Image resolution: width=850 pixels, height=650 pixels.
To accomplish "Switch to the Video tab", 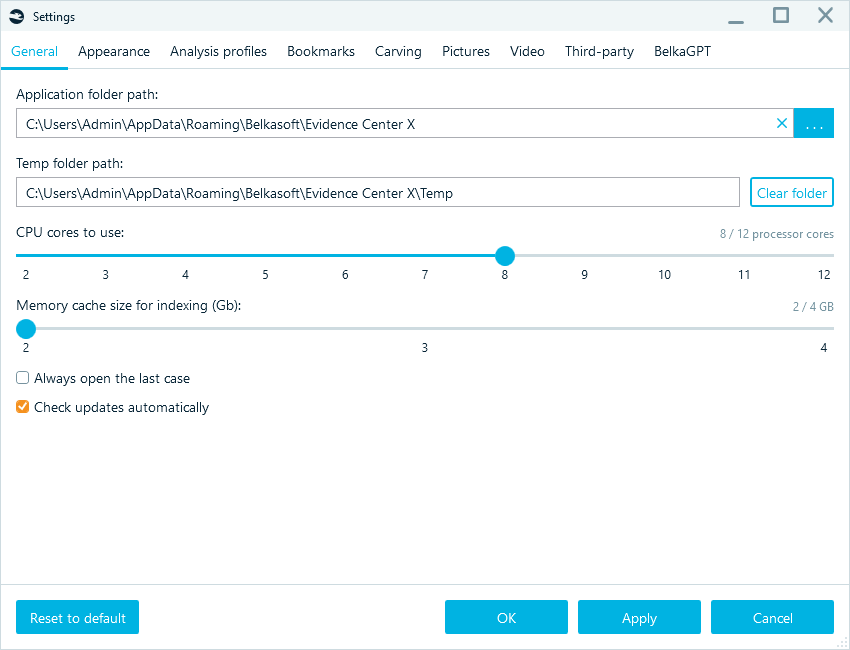I will 527,51.
